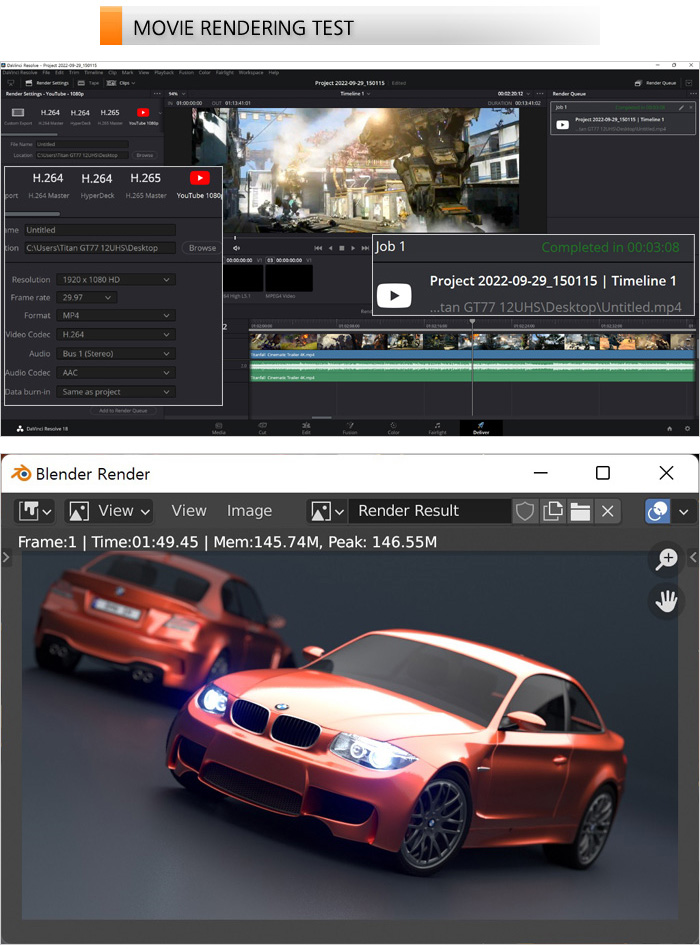700x949 pixels.
Task: Expand the render preset chevron beside YouTube
Action: point(160,113)
